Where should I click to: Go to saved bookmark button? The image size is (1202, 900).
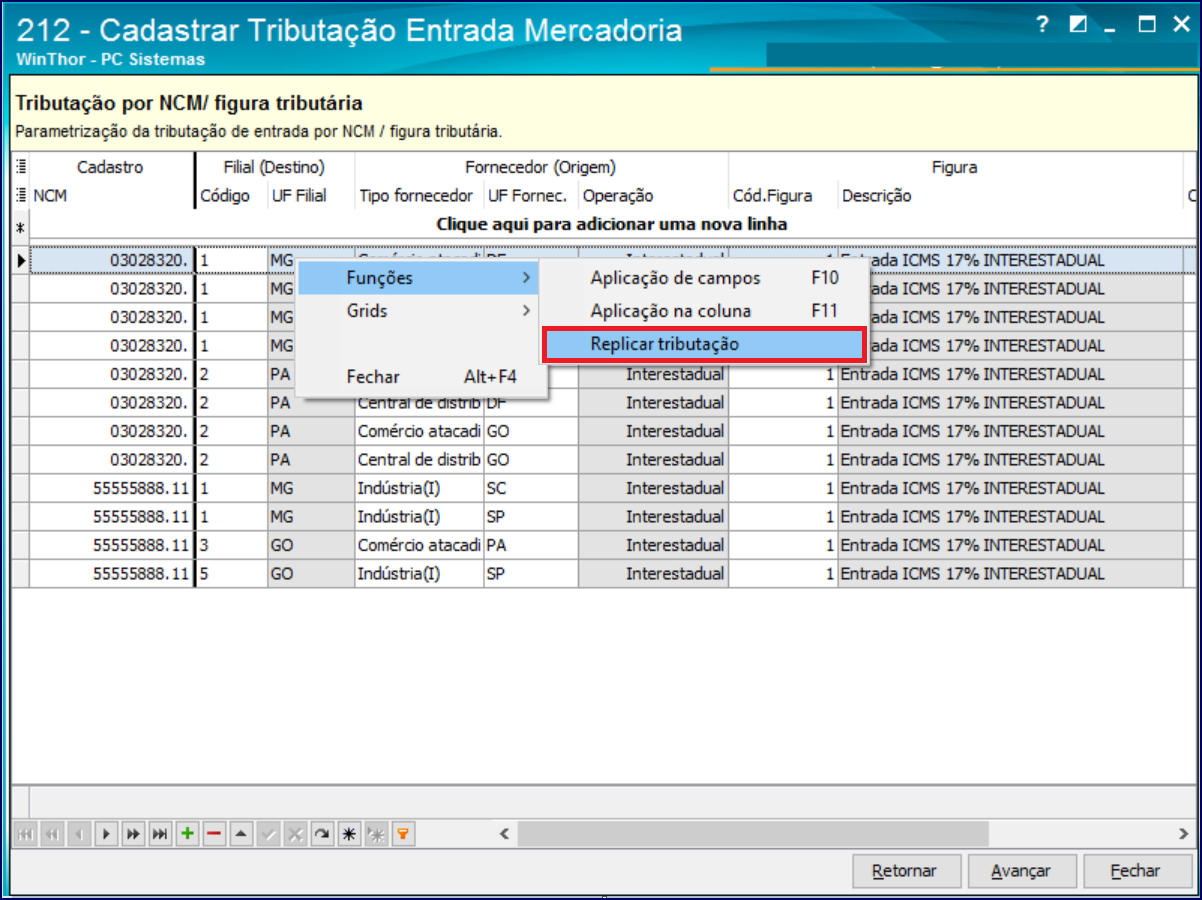tap(376, 834)
